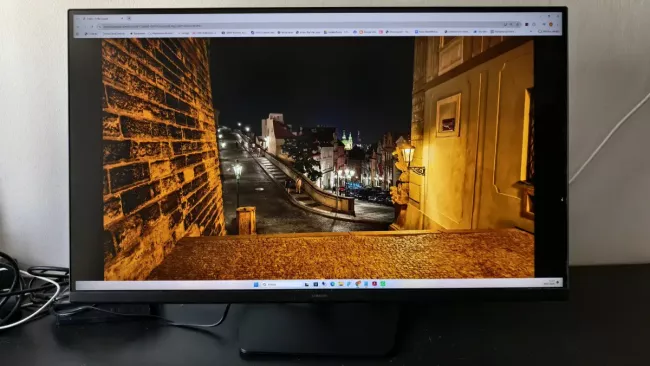The image size is (650, 366).
Task: Open the apps grid icon on bookmarks bar
Action: [x=77, y=34]
